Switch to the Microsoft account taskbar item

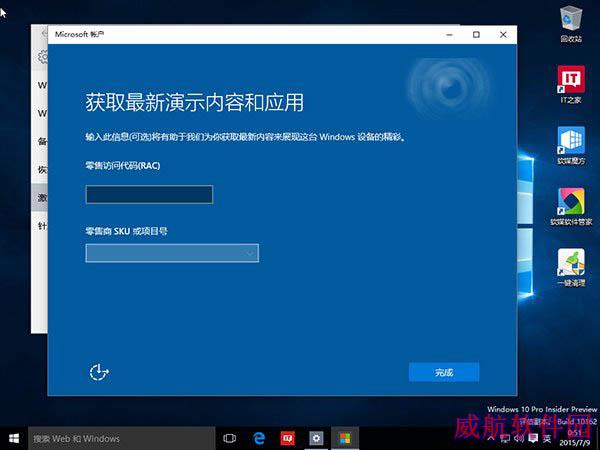click(345, 439)
